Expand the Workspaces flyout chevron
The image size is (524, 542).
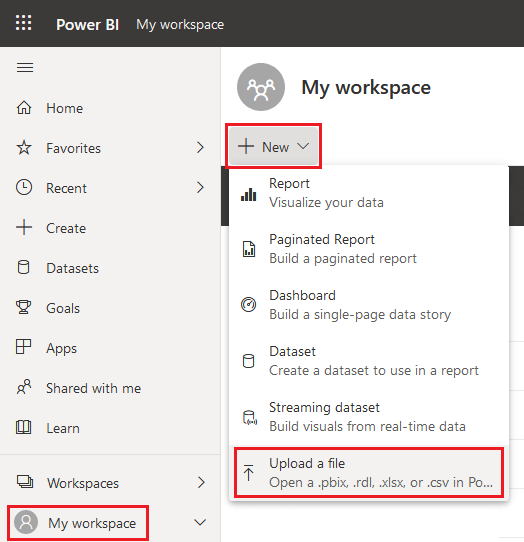click(201, 482)
